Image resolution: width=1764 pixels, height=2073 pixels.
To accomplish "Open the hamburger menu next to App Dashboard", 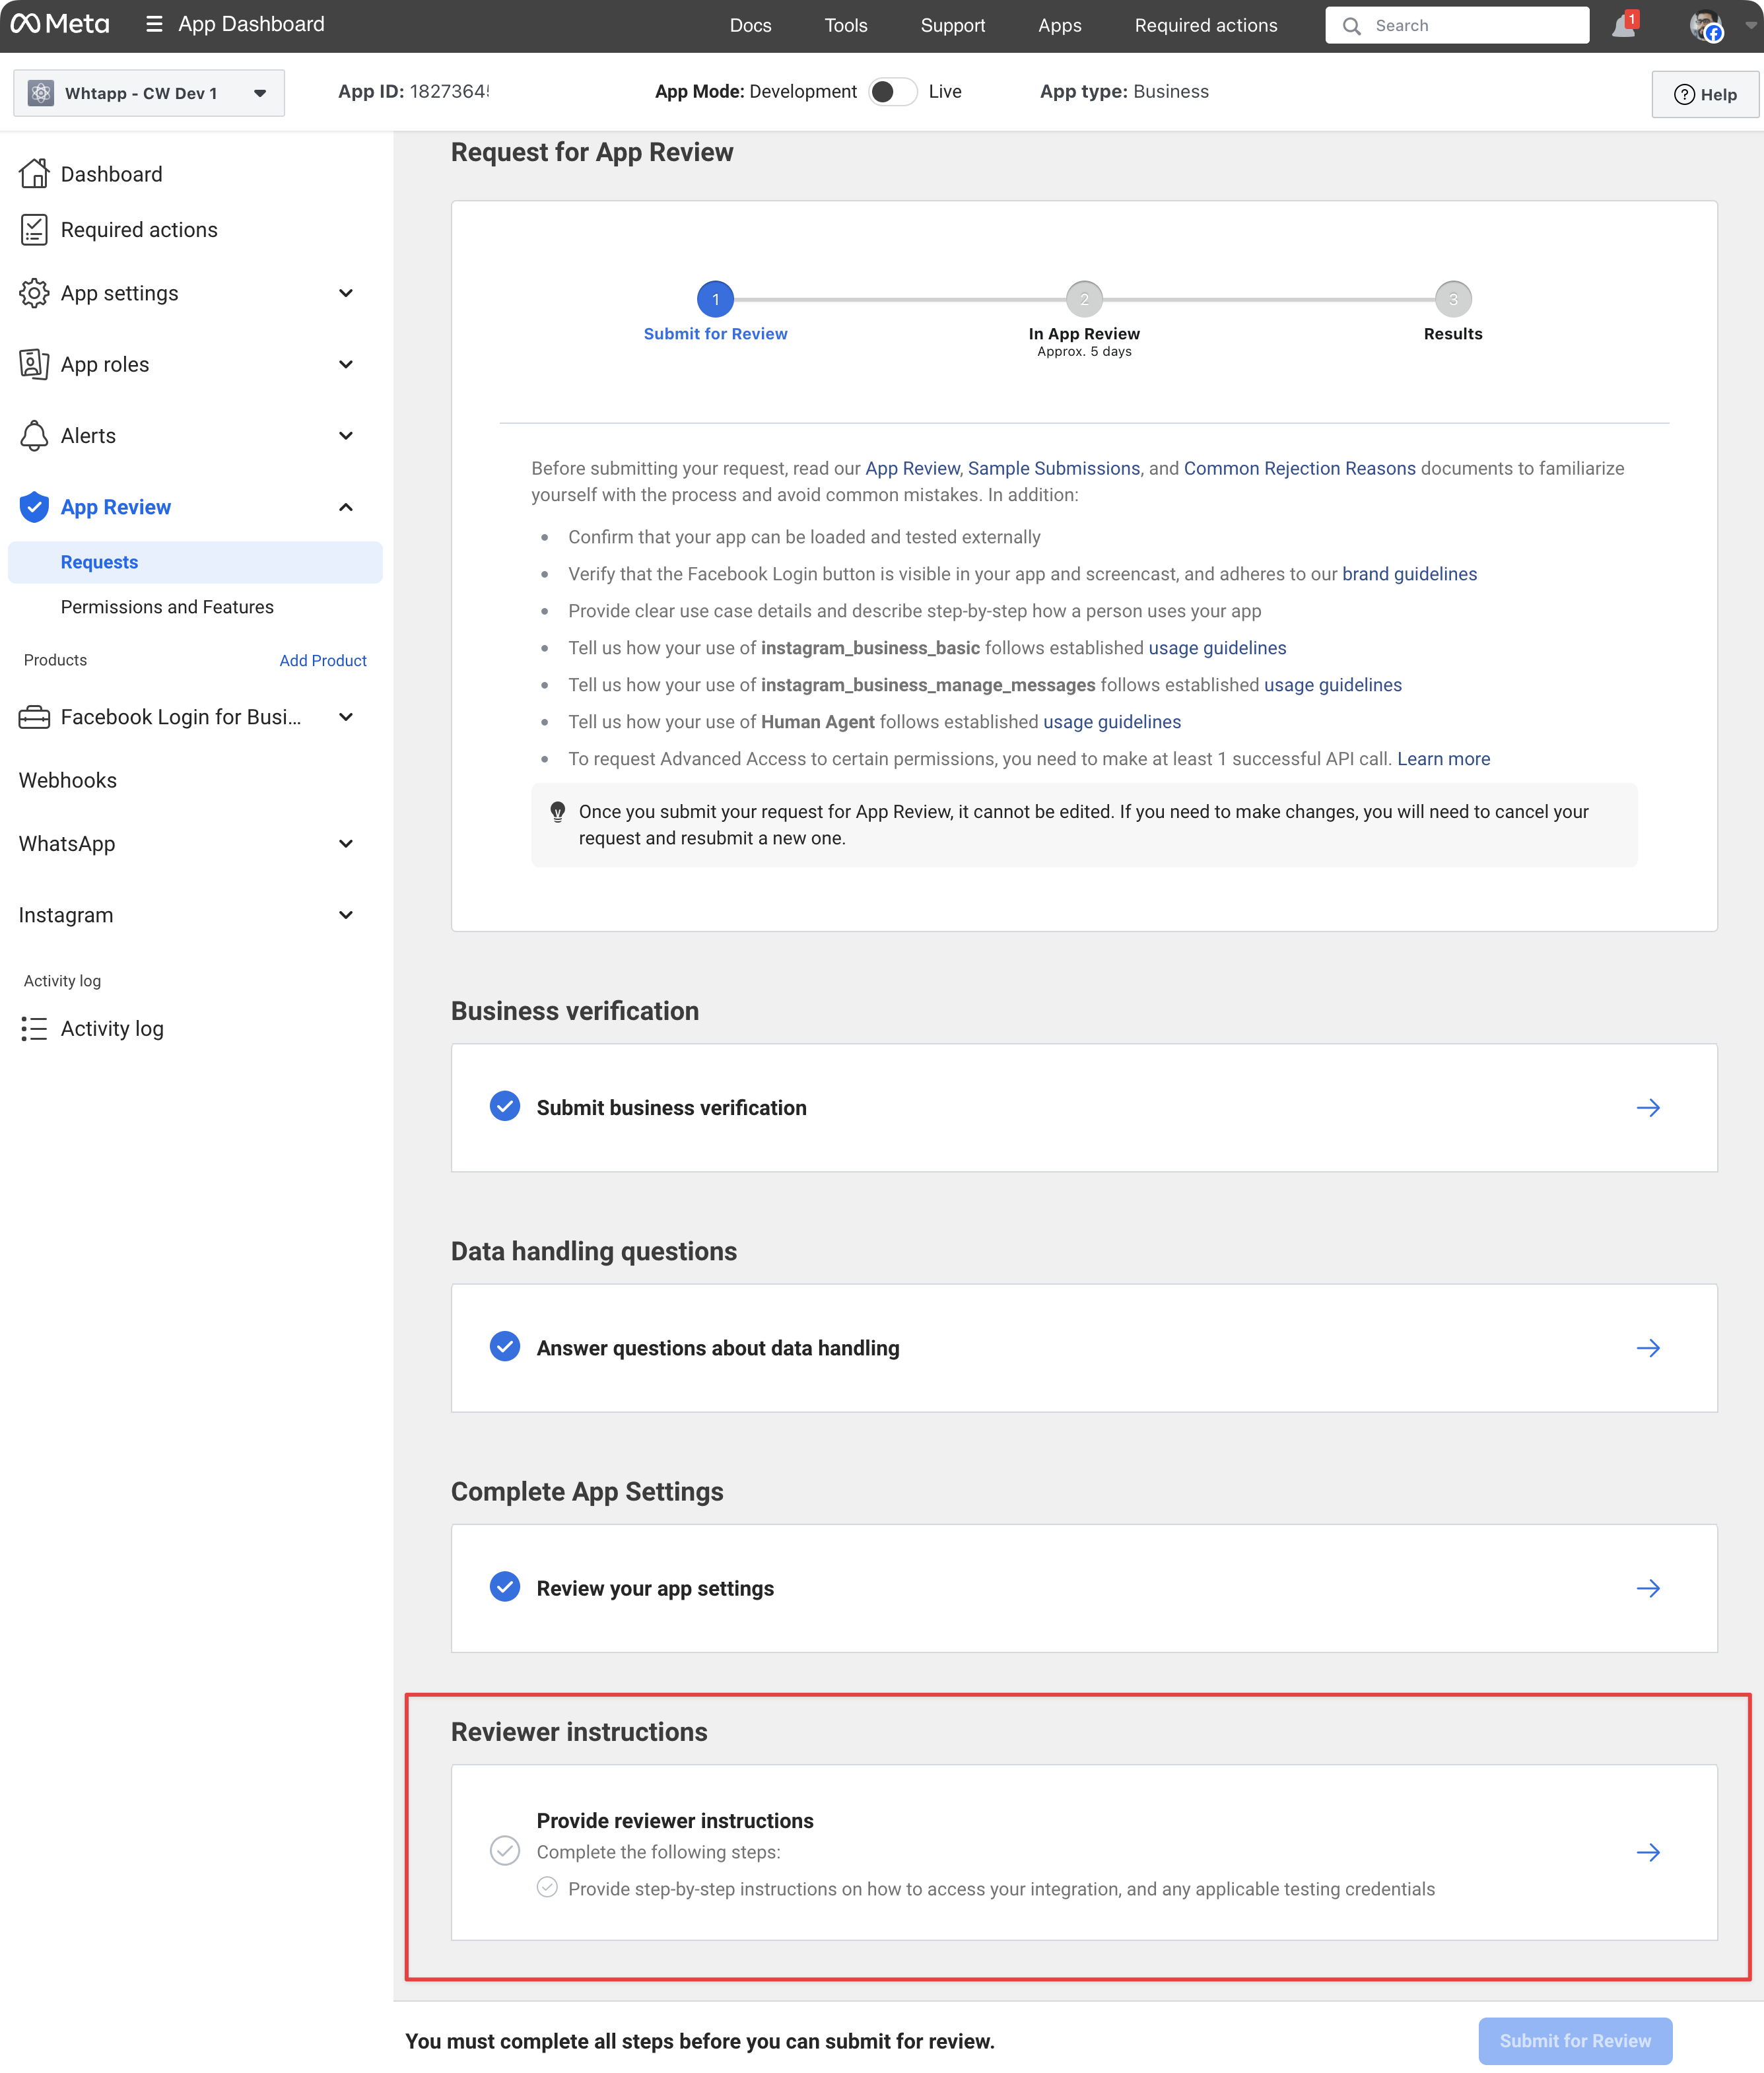I will (154, 24).
